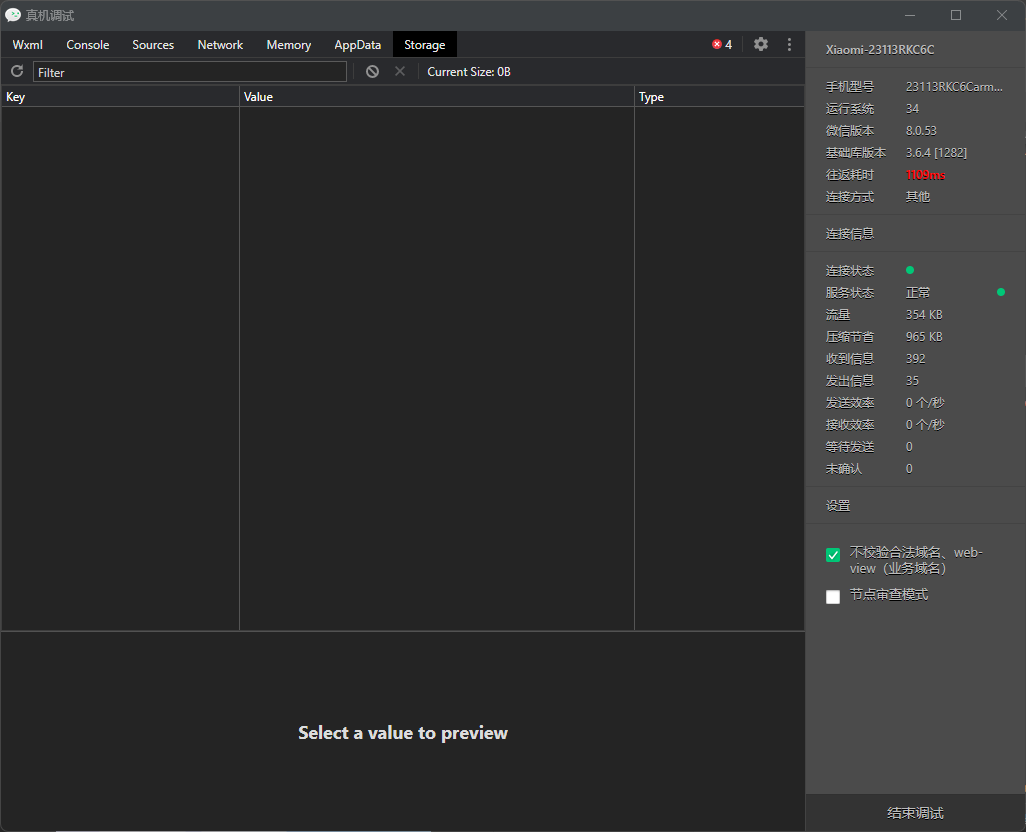Click the 连接方式 value 其他
The width and height of the screenshot is (1026, 832).
(917, 197)
